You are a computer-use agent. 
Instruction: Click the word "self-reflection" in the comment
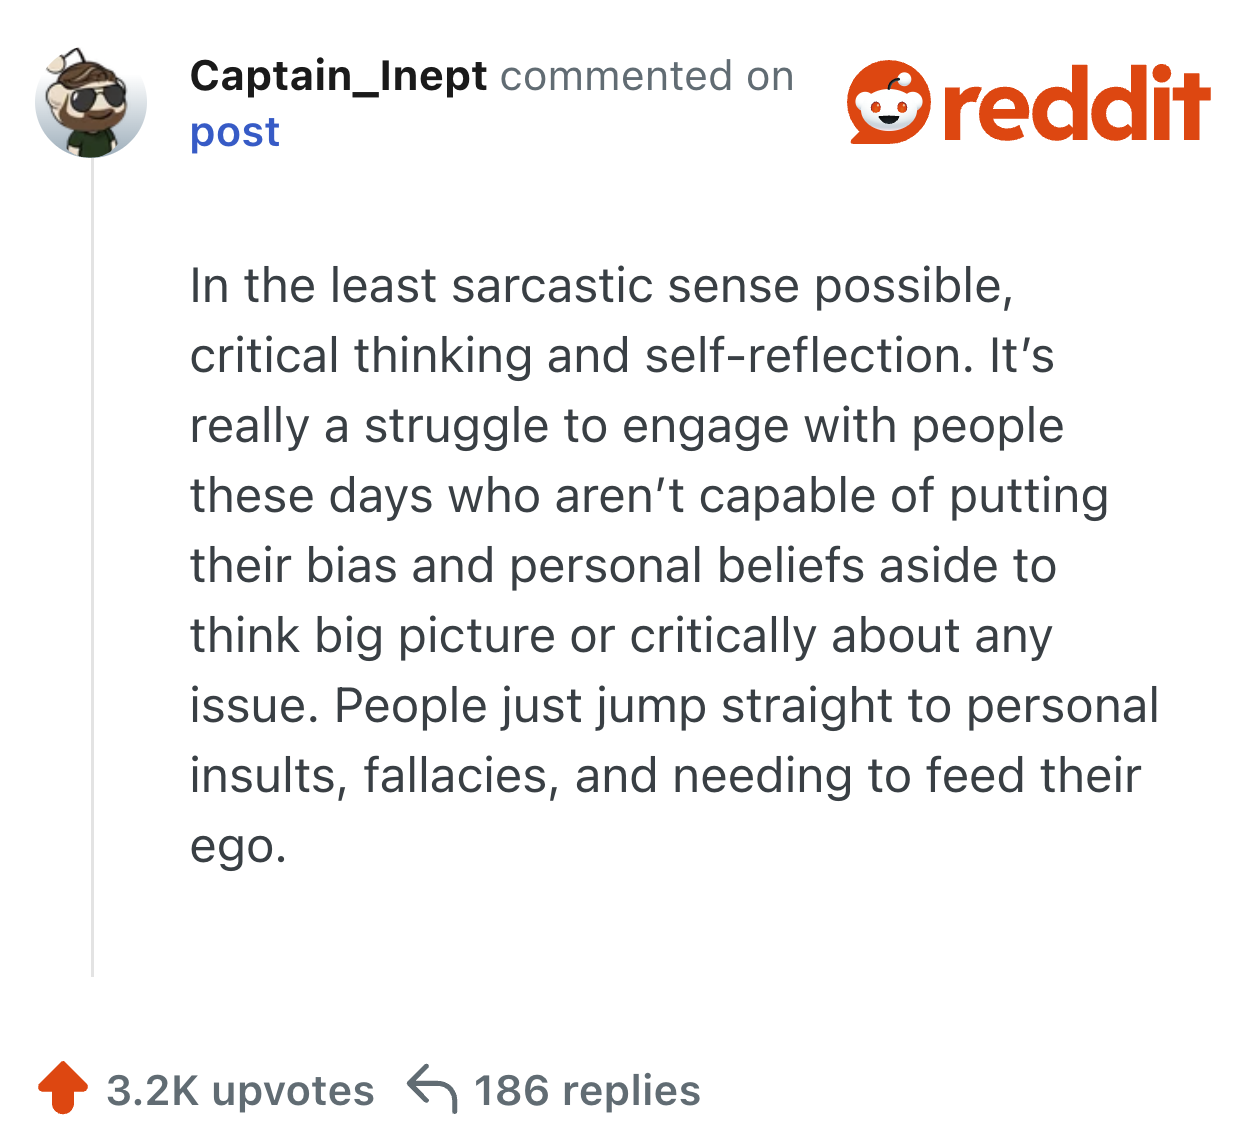[x=809, y=356]
